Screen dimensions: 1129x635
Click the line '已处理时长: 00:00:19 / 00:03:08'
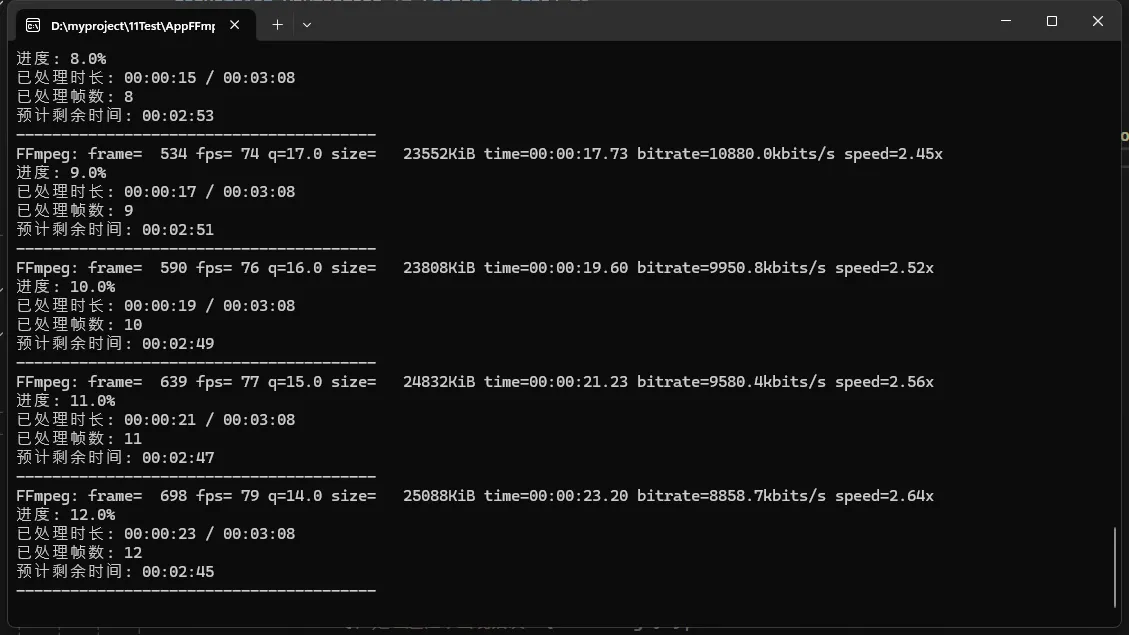tap(156, 305)
